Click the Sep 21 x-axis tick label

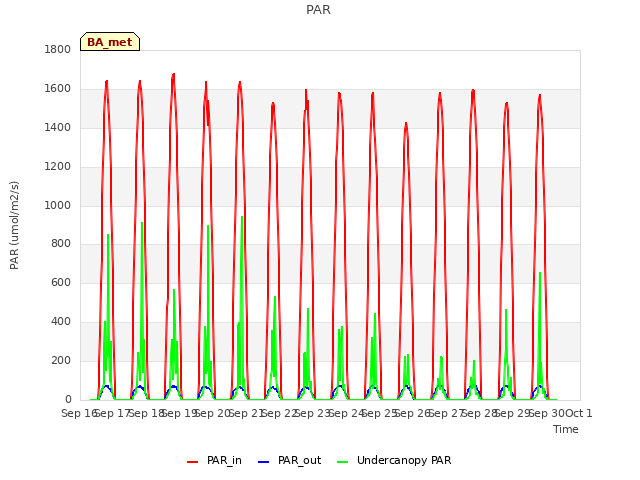point(246,413)
